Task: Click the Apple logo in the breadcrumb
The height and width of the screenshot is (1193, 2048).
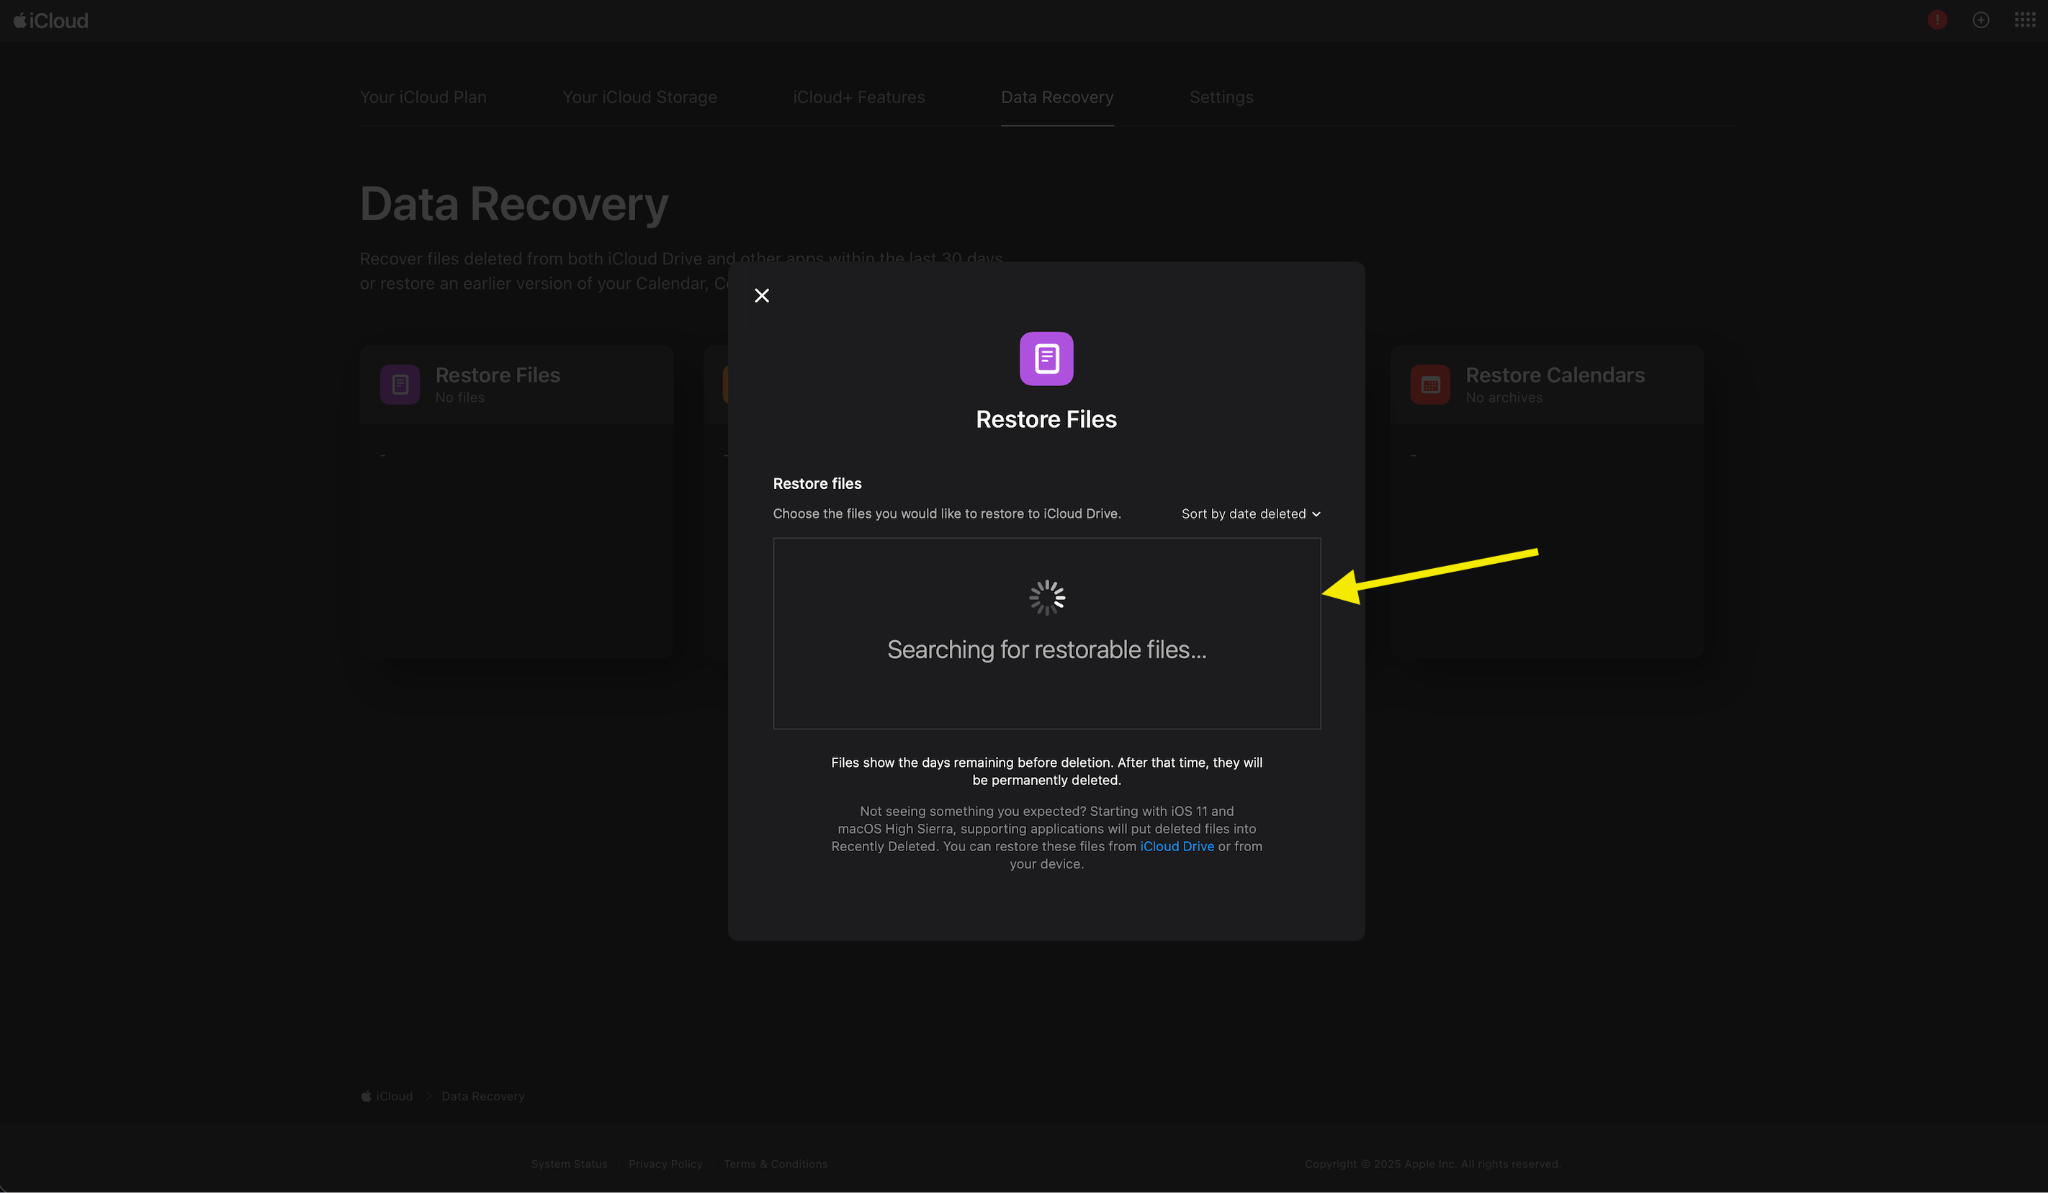Action: pyautogui.click(x=366, y=1095)
